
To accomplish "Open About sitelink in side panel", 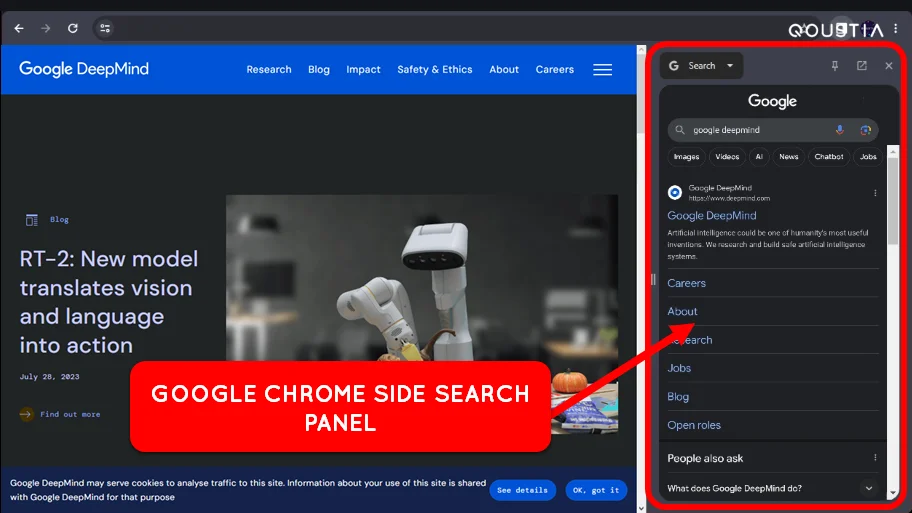I will click(682, 311).
